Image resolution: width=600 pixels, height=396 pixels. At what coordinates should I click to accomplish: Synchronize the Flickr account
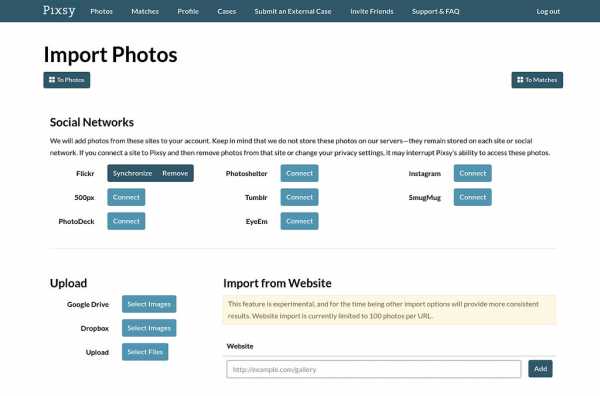point(132,173)
